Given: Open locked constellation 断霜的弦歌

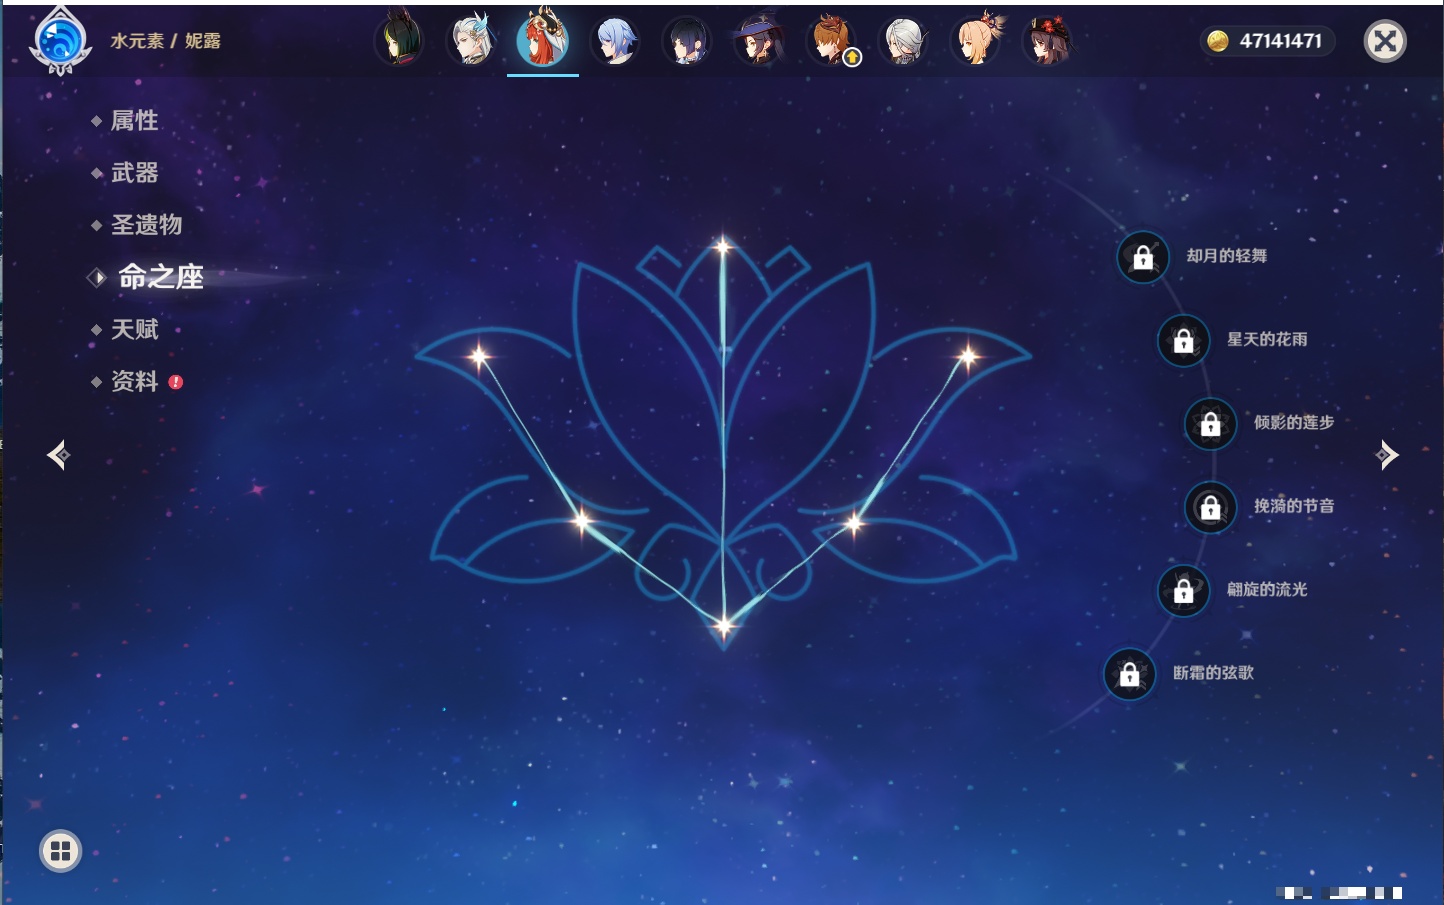Looking at the screenshot, I should point(1129,674).
